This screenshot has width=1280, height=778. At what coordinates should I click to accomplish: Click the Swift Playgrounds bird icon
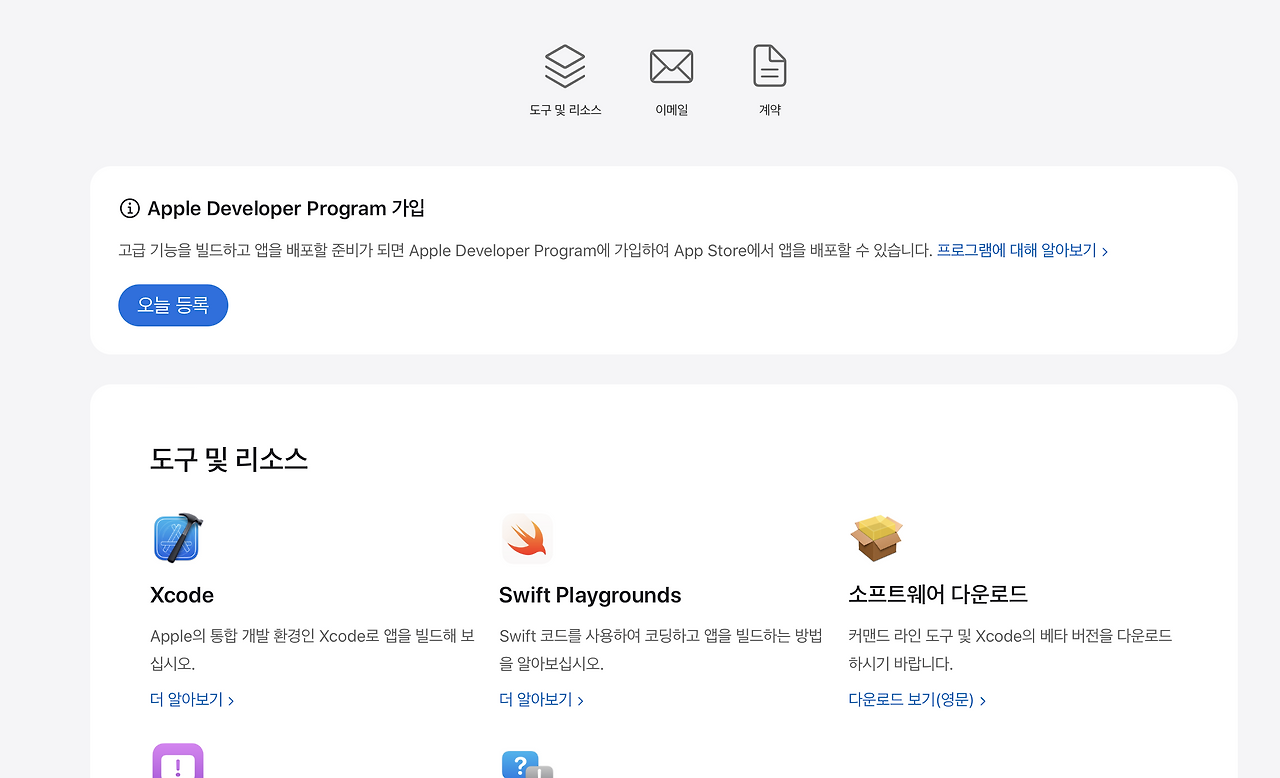(527, 538)
